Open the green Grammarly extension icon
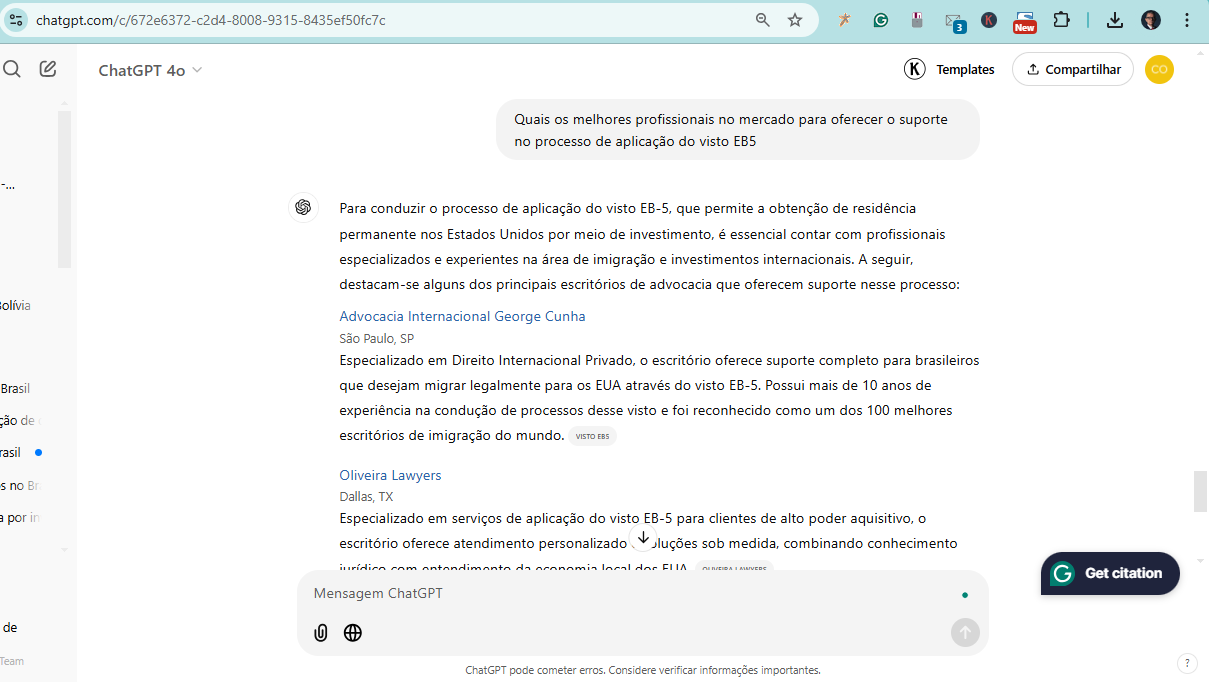Image resolution: width=1209 pixels, height=682 pixels. tap(881, 20)
